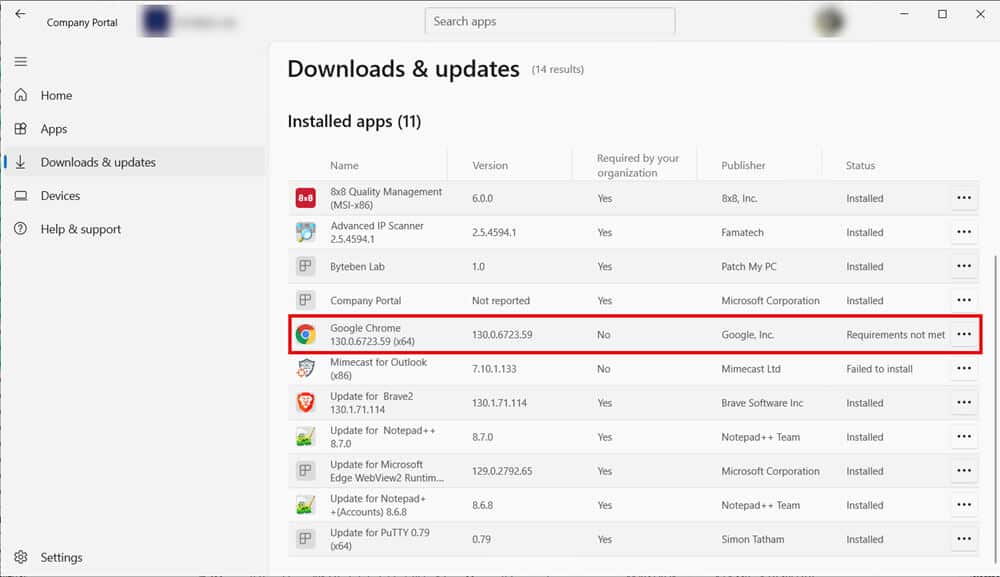1000x577 pixels.
Task: Open more options for 8x8 Quality Management
Action: click(964, 198)
